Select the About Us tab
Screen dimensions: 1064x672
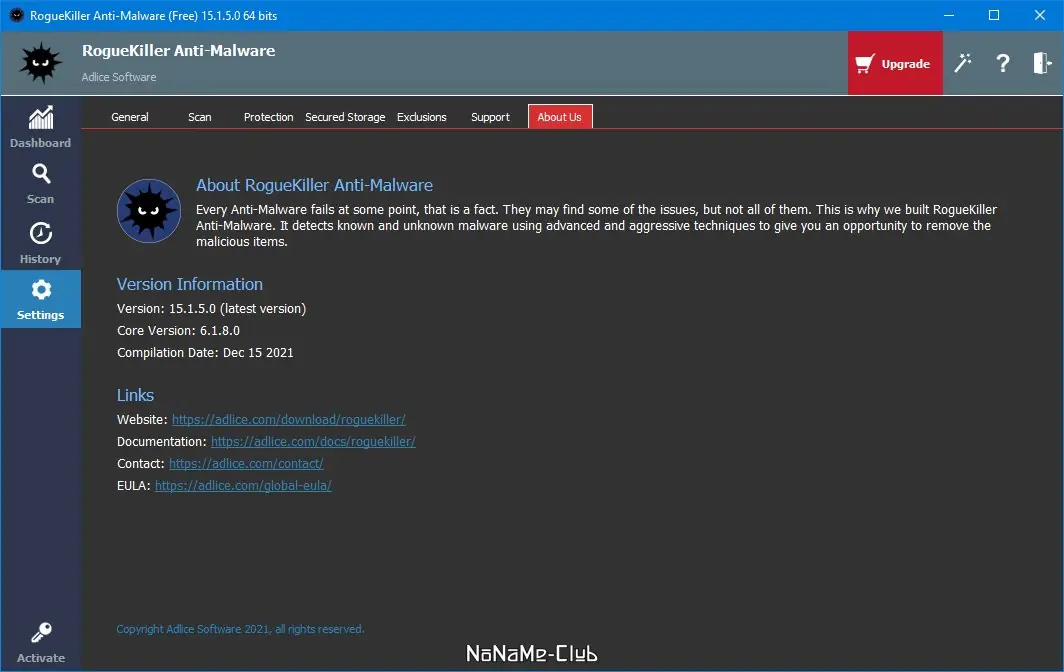click(x=560, y=117)
